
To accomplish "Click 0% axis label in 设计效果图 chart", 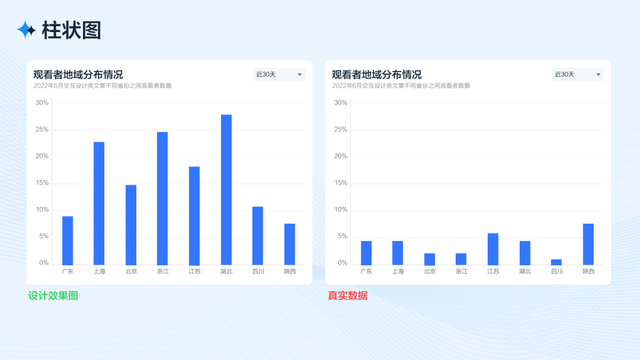I will click(44, 262).
